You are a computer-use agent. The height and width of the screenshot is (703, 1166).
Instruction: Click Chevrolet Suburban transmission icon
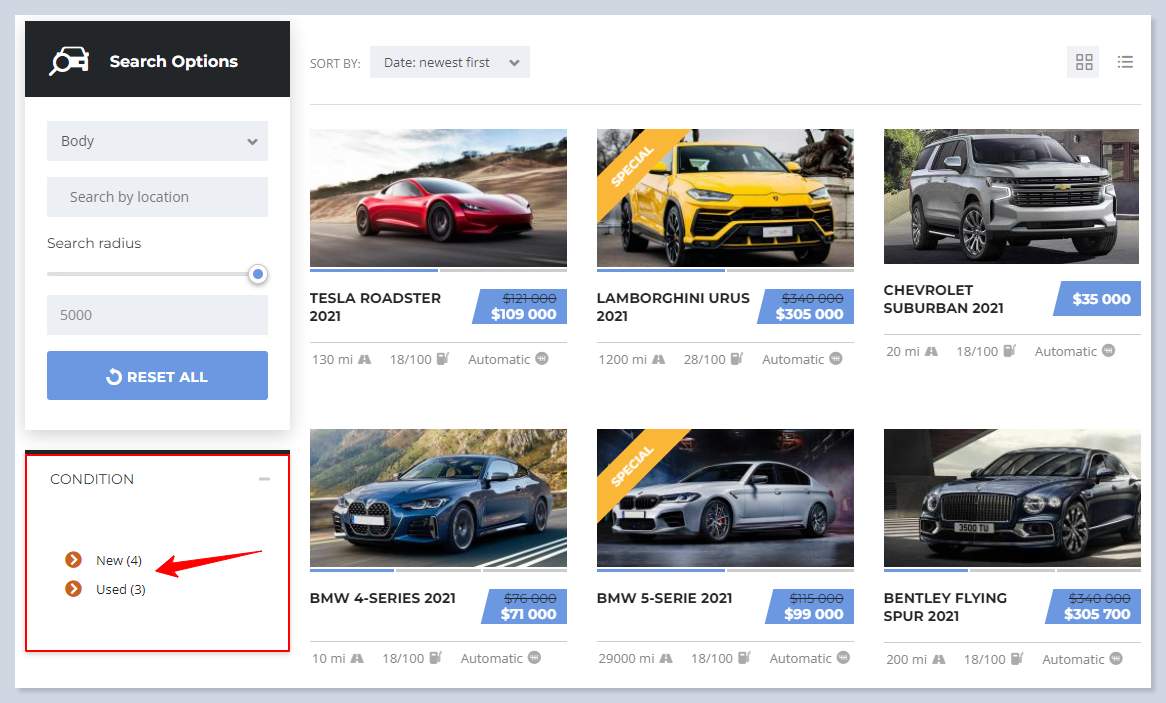coord(1108,351)
